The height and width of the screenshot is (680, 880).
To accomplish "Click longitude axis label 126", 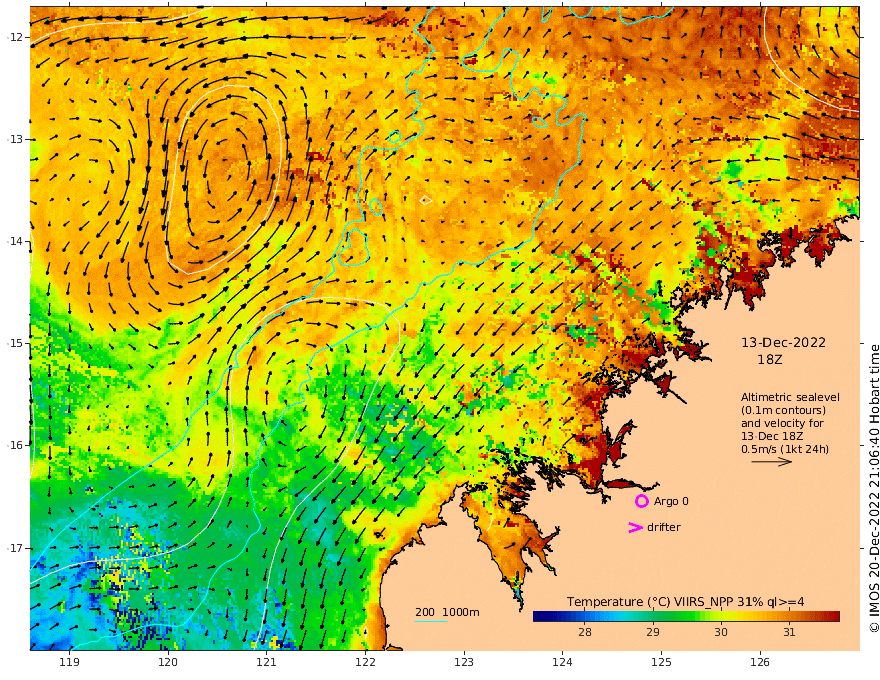I will tap(760, 662).
